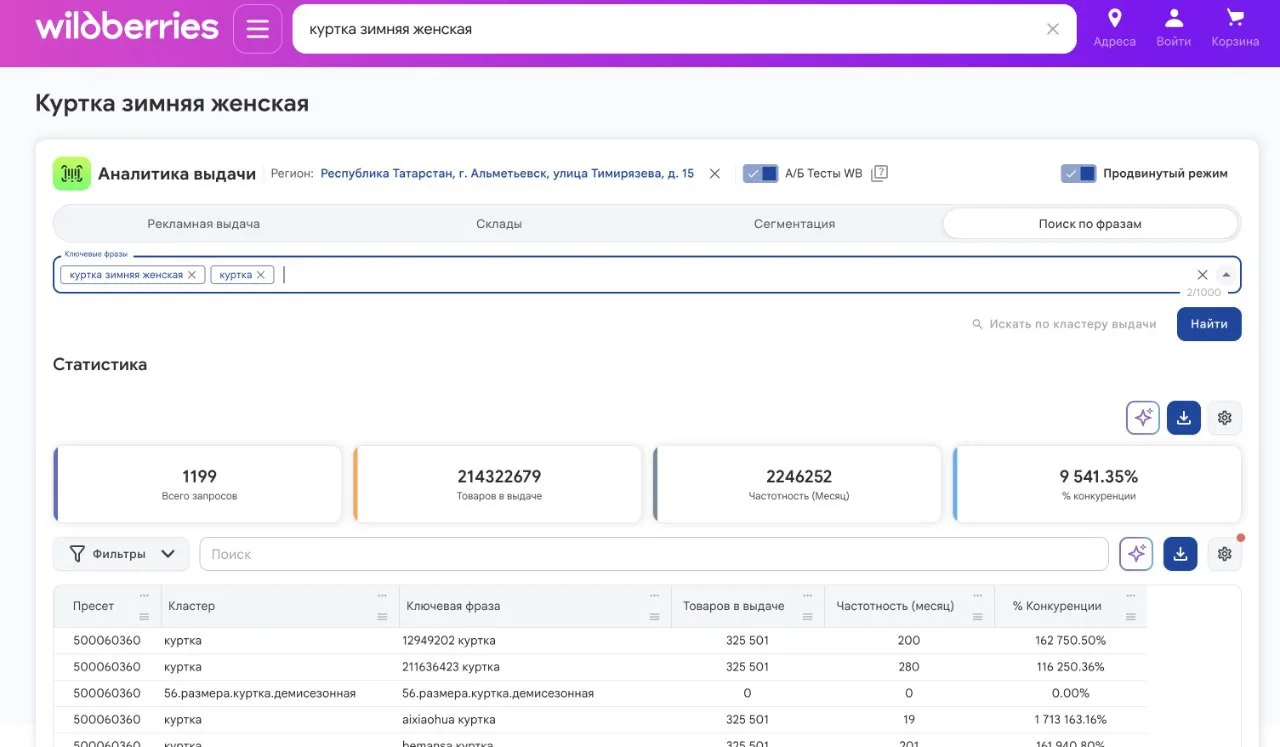
Task: Open the gear with the red notification dot
Action: [1225, 554]
